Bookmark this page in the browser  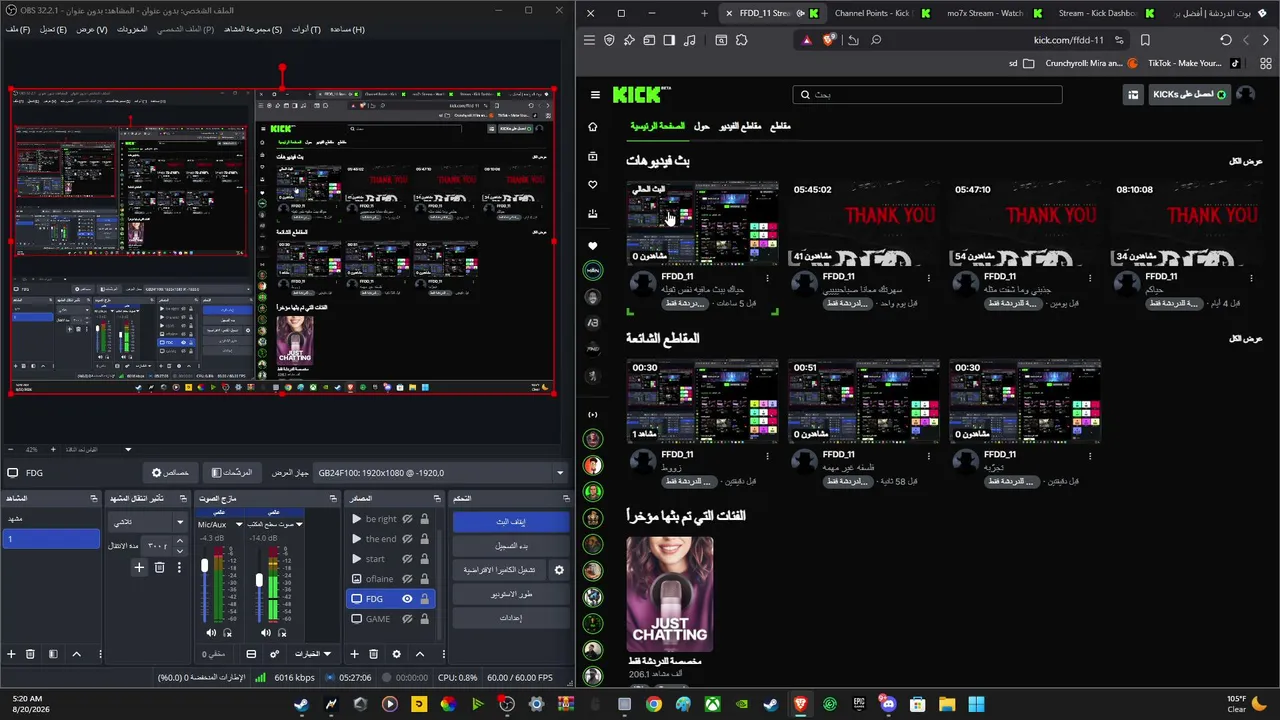[x=1145, y=40]
